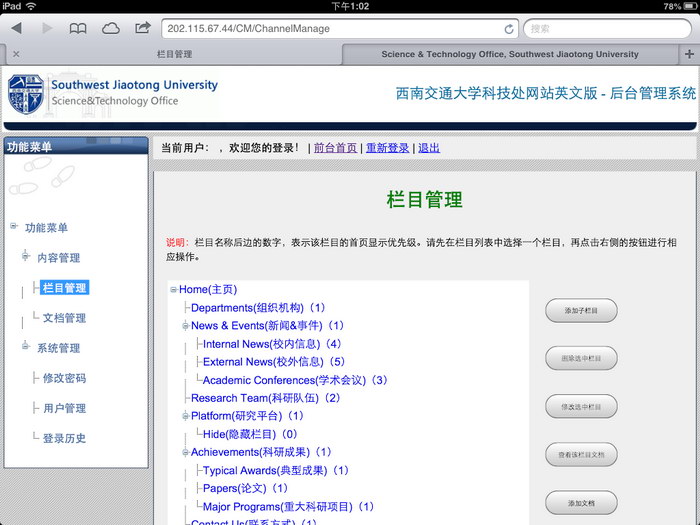Collapse the 系统管理 sidebar node

point(26,346)
